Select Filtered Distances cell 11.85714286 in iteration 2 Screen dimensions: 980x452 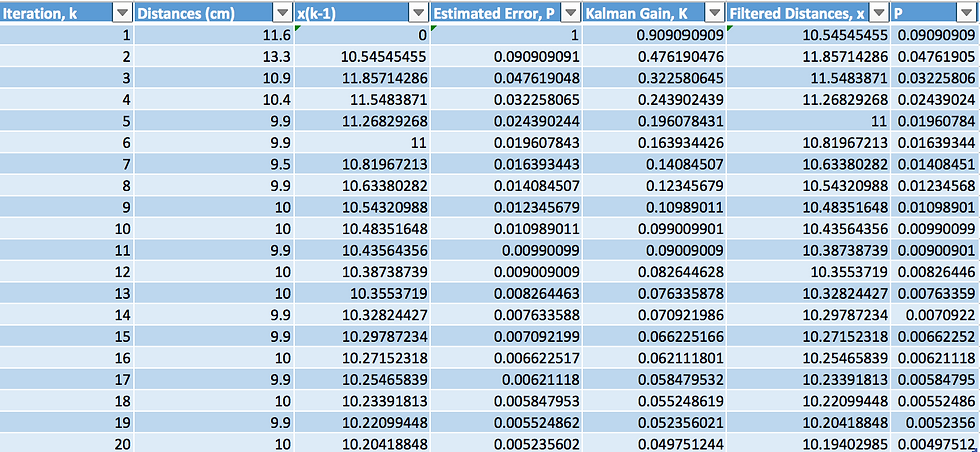(808, 56)
